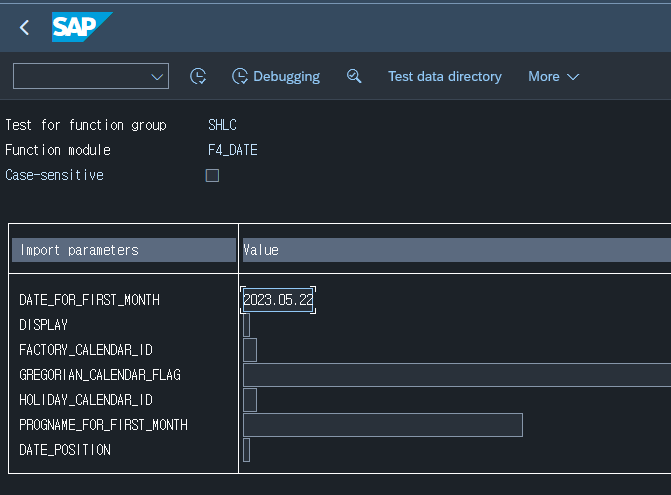Click the DISPLAY value field
Screen dimensions: 671x495
pyautogui.click(x=246, y=325)
